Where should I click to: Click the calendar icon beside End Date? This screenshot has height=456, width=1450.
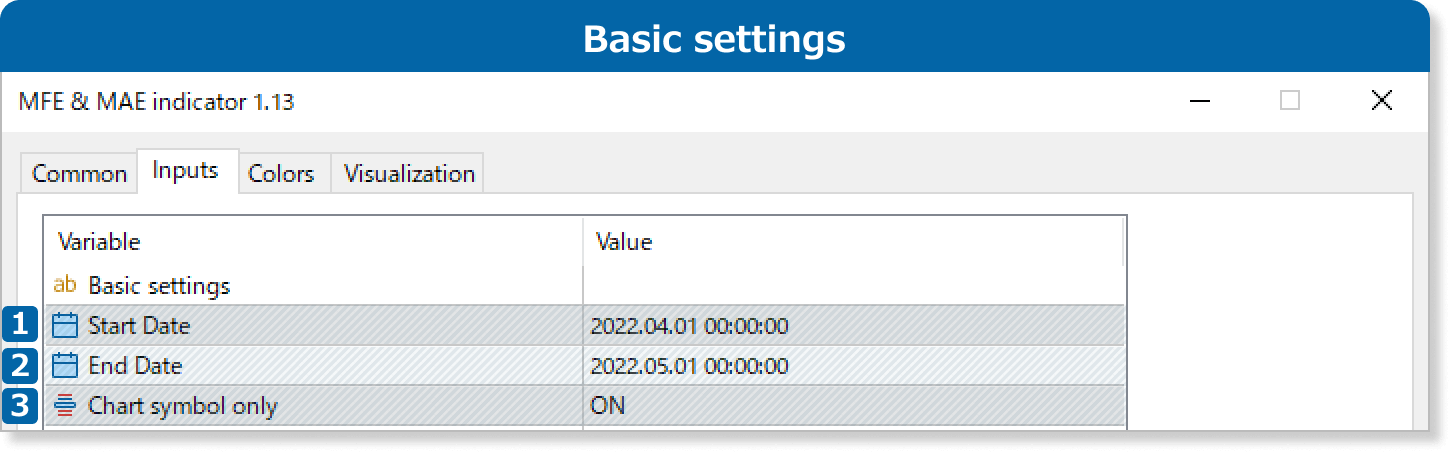65,366
